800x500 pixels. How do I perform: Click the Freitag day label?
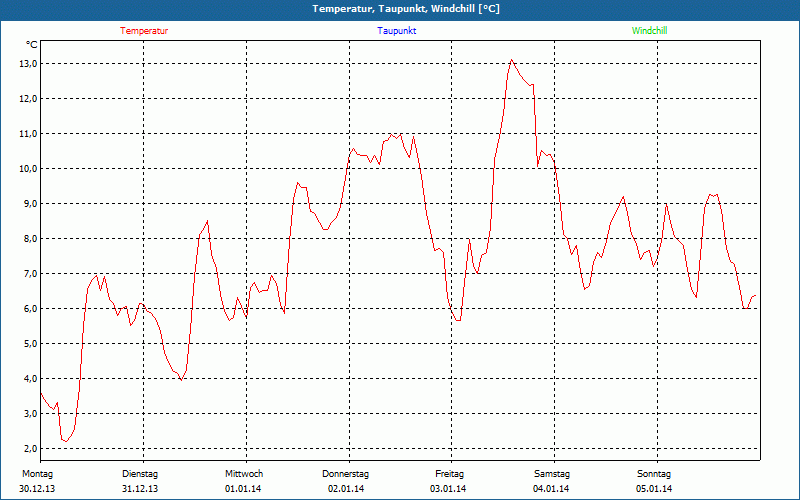(449, 474)
